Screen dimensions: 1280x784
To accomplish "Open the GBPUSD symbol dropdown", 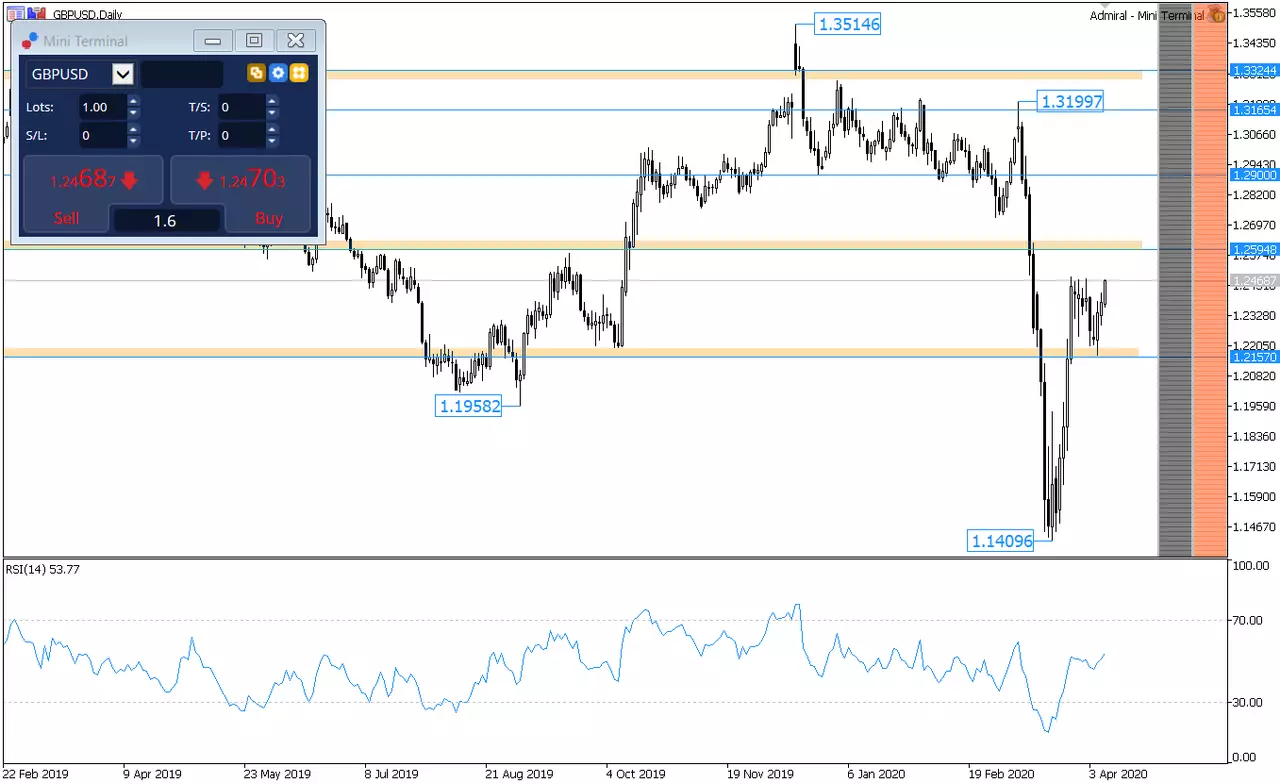I will [x=123, y=74].
